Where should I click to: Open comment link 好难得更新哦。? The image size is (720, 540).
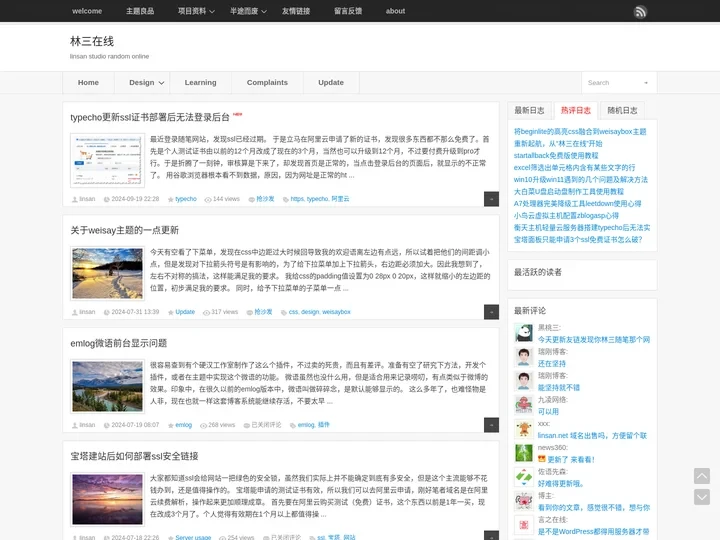pos(561,484)
